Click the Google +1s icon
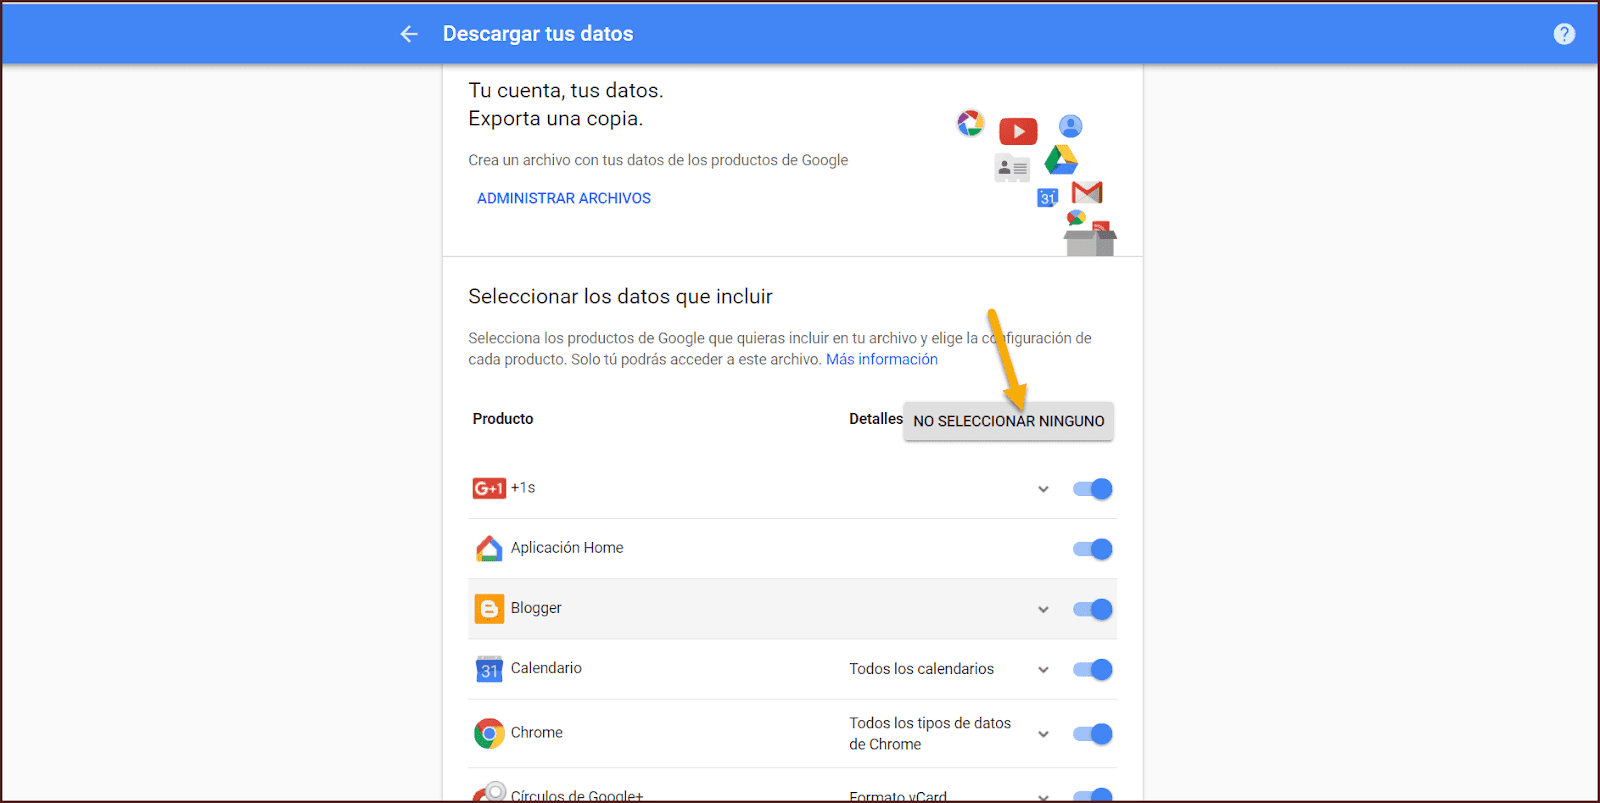Screen dimensions: 1600x803 (x=489, y=488)
